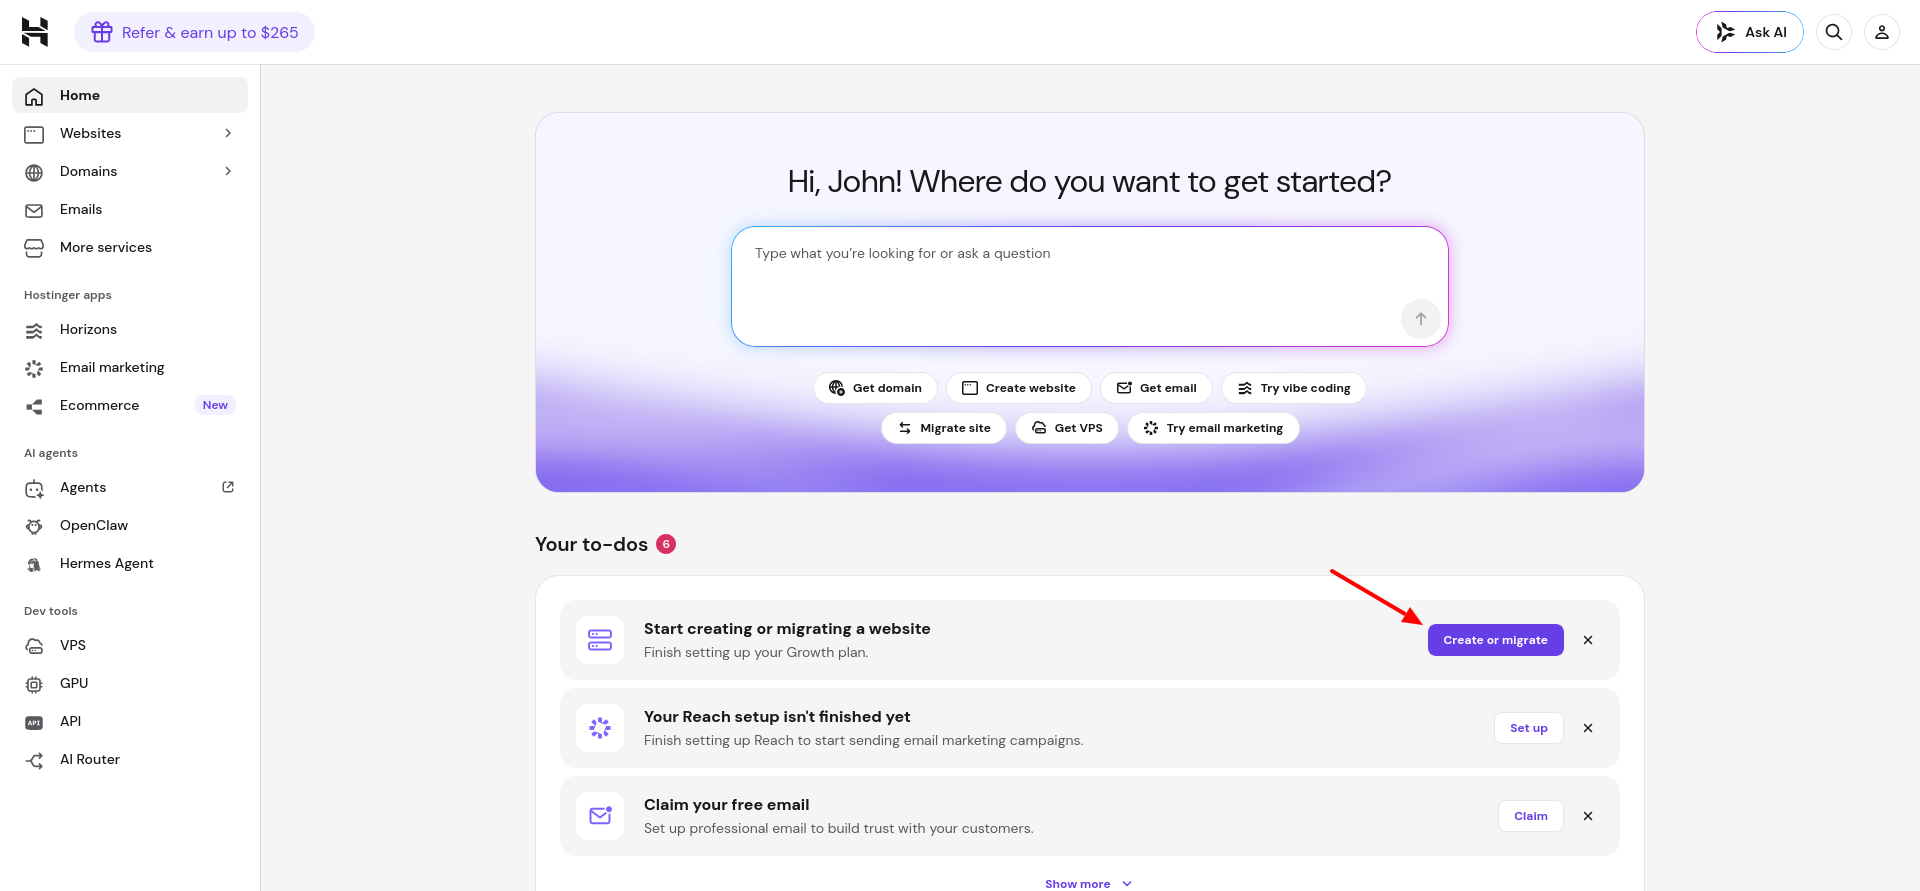Click the Try vibe coding chip
This screenshot has width=1920, height=891.
1294,388
